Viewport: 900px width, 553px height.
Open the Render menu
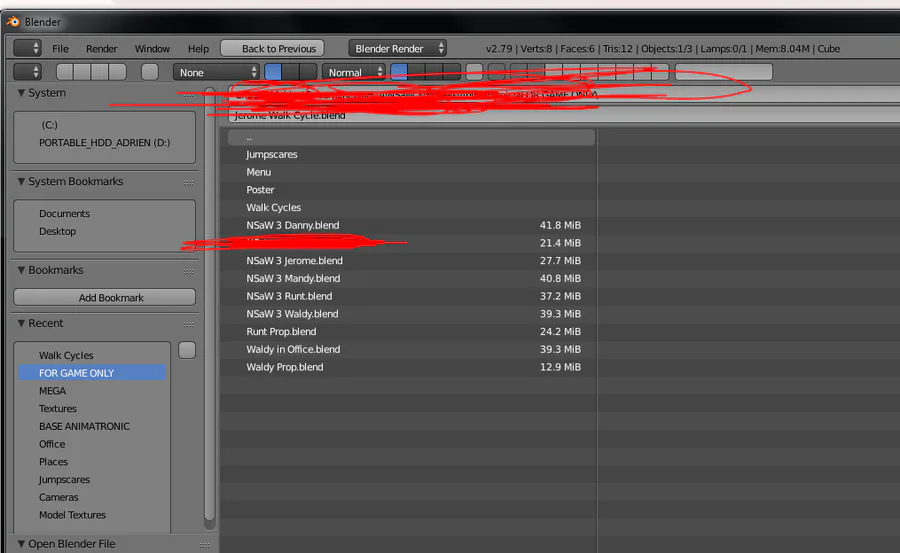(102, 49)
